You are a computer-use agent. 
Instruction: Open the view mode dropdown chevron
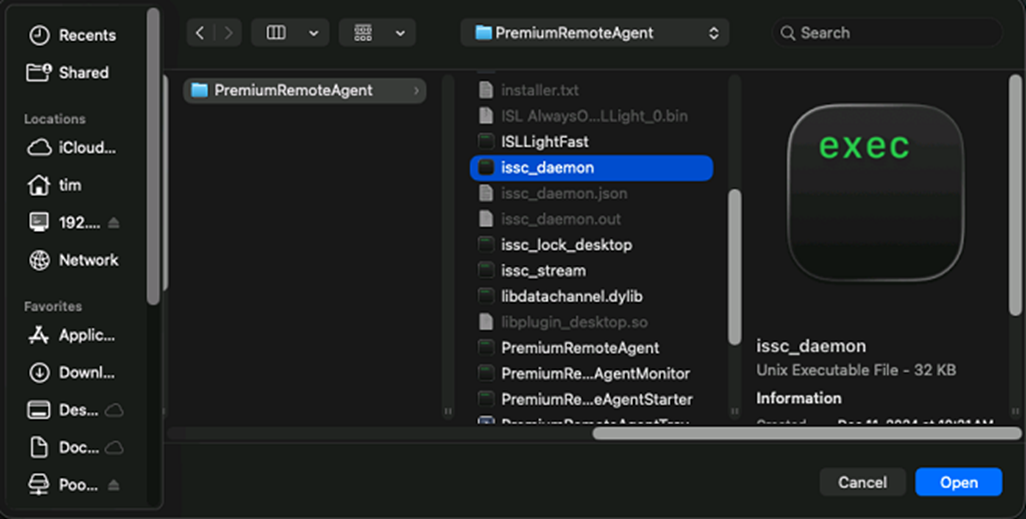click(313, 33)
